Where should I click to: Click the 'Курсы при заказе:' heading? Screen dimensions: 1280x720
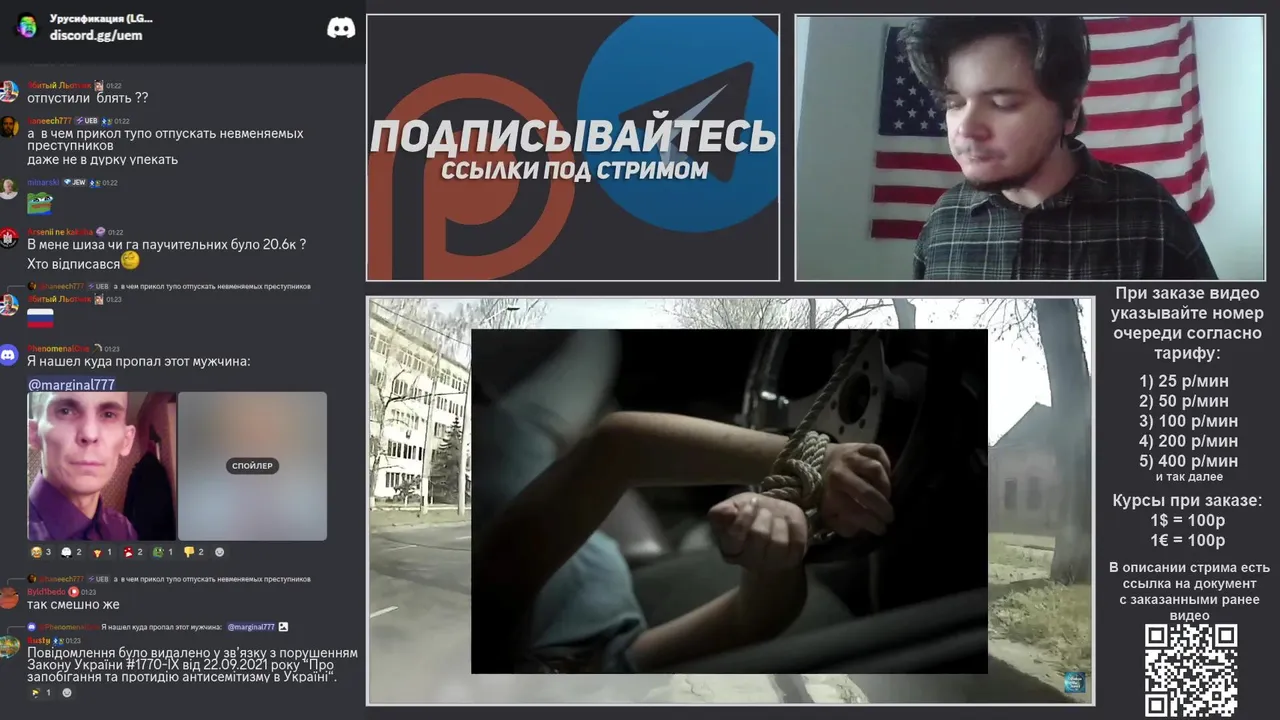click(x=1187, y=500)
